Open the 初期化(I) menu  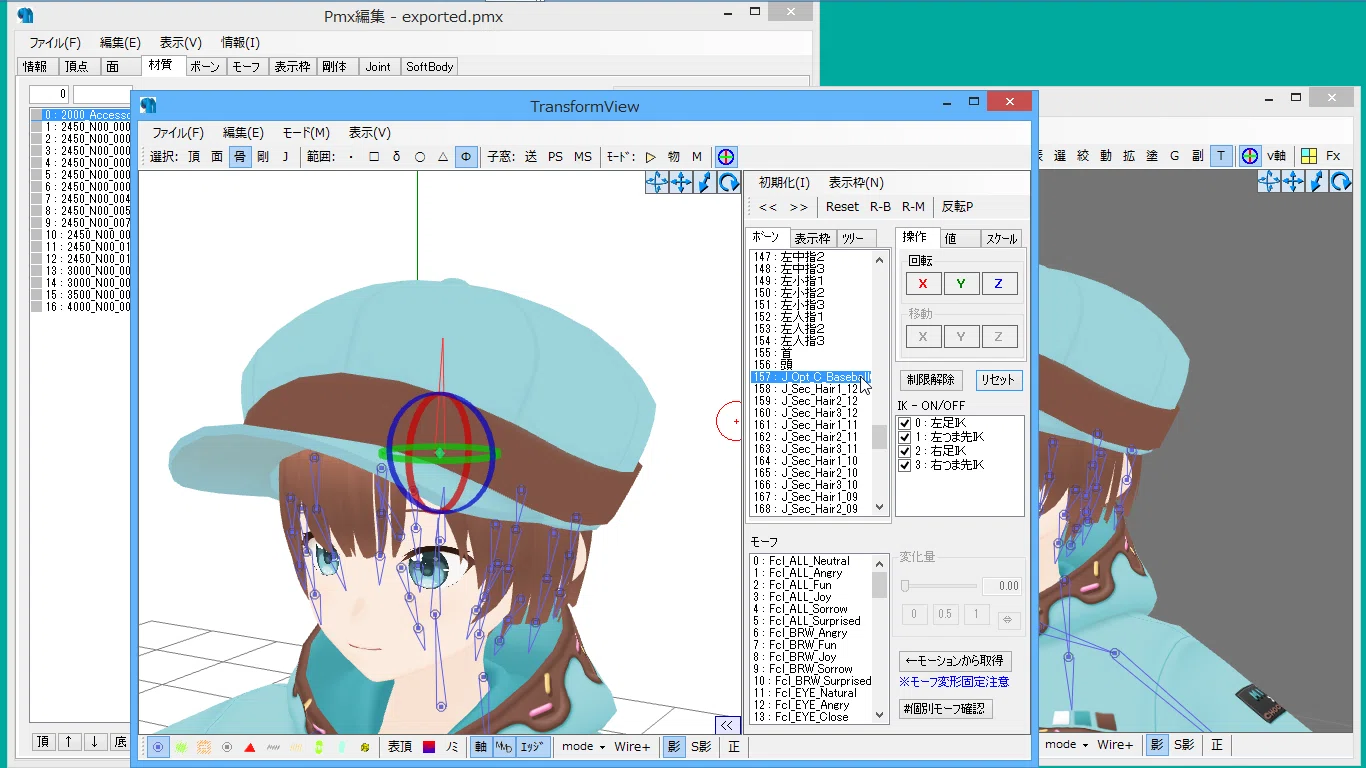tap(784, 183)
